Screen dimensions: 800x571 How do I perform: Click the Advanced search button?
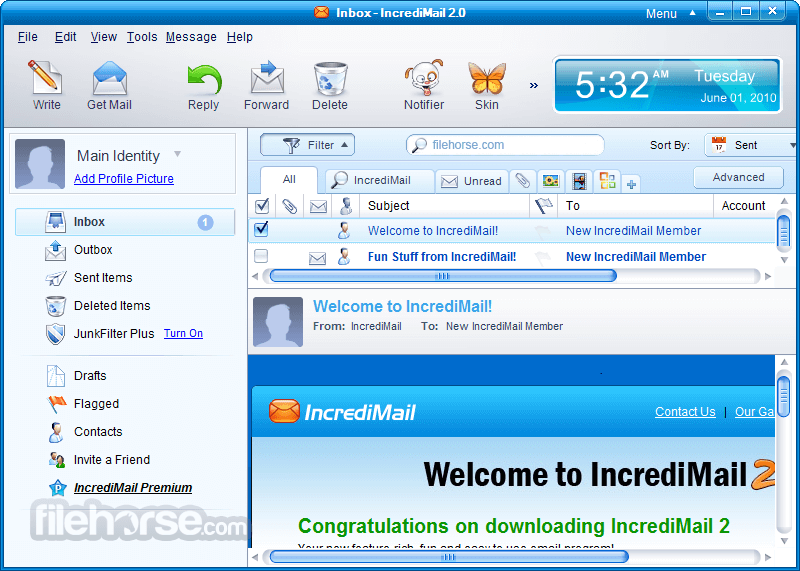pyautogui.click(x=738, y=177)
